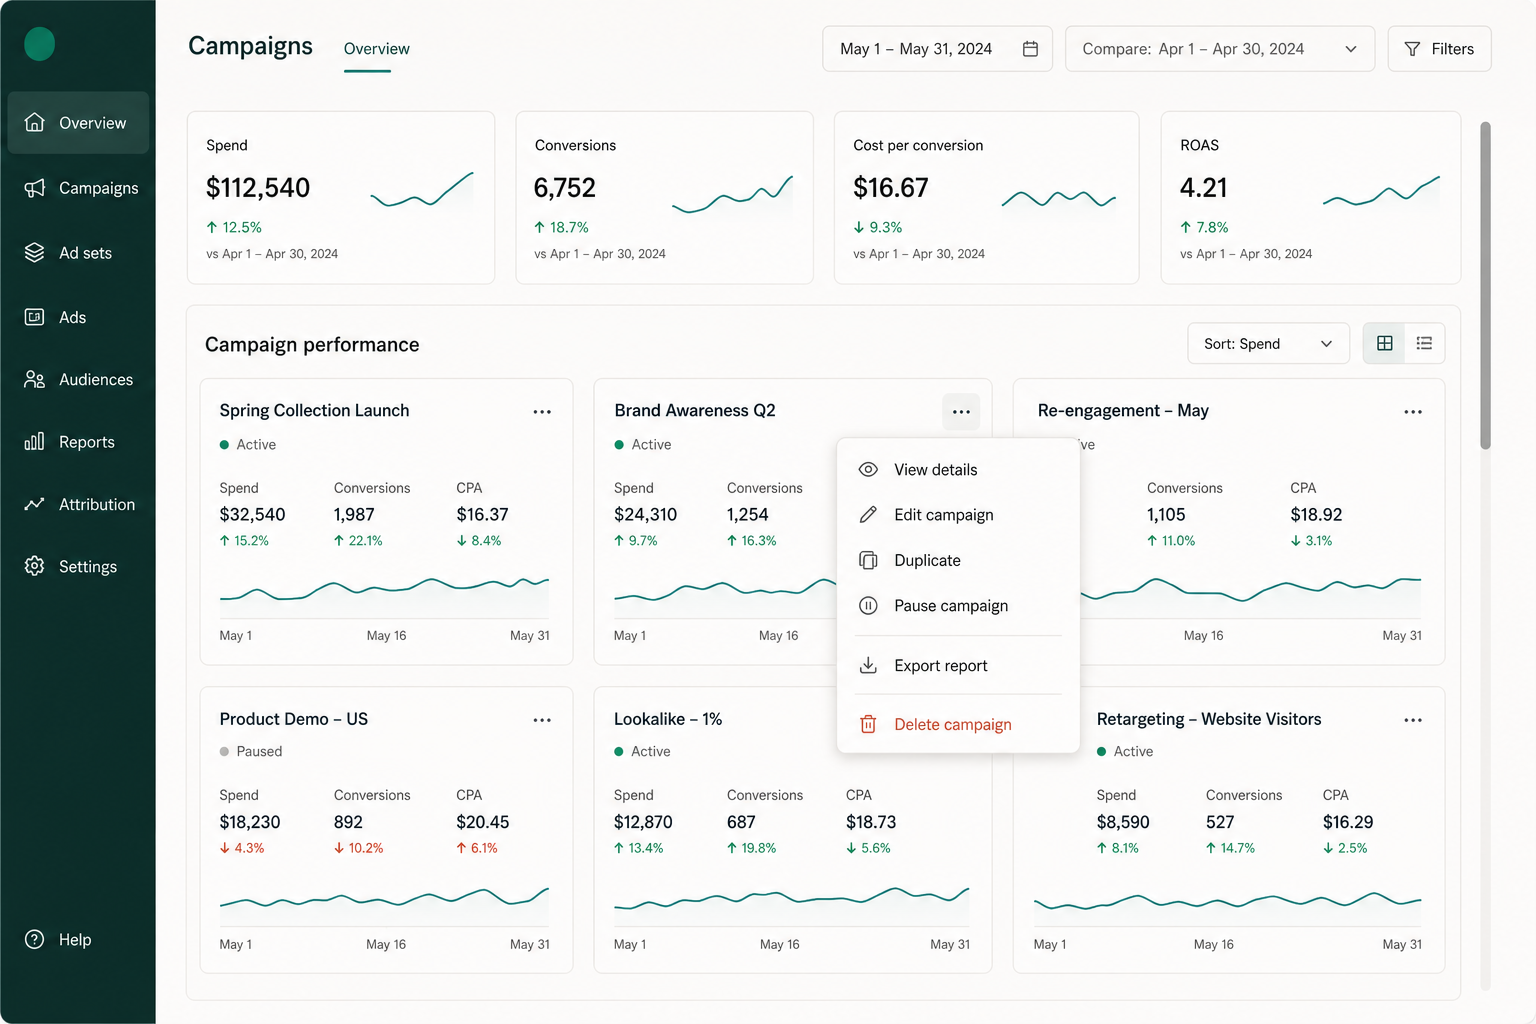Screen dimensions: 1536x1024
Task: Open Brand Awareness Q2 campaign title
Action: click(695, 411)
